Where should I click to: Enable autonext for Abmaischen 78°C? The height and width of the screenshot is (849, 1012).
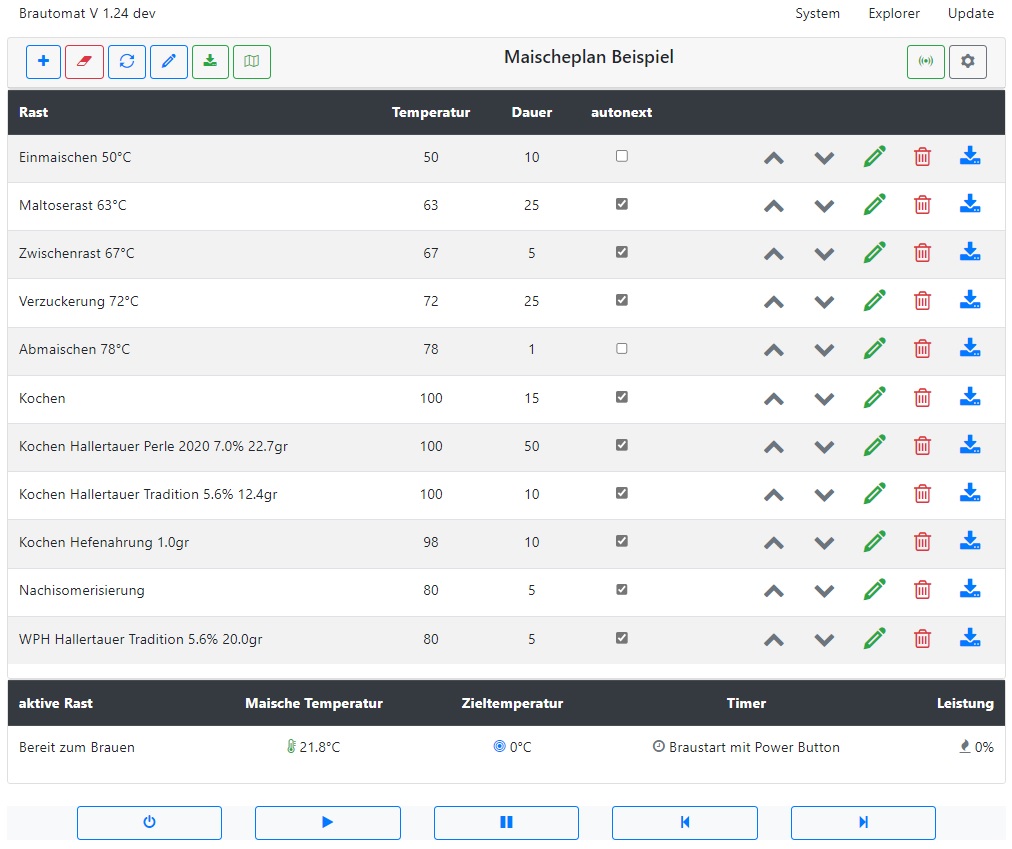[x=622, y=349]
